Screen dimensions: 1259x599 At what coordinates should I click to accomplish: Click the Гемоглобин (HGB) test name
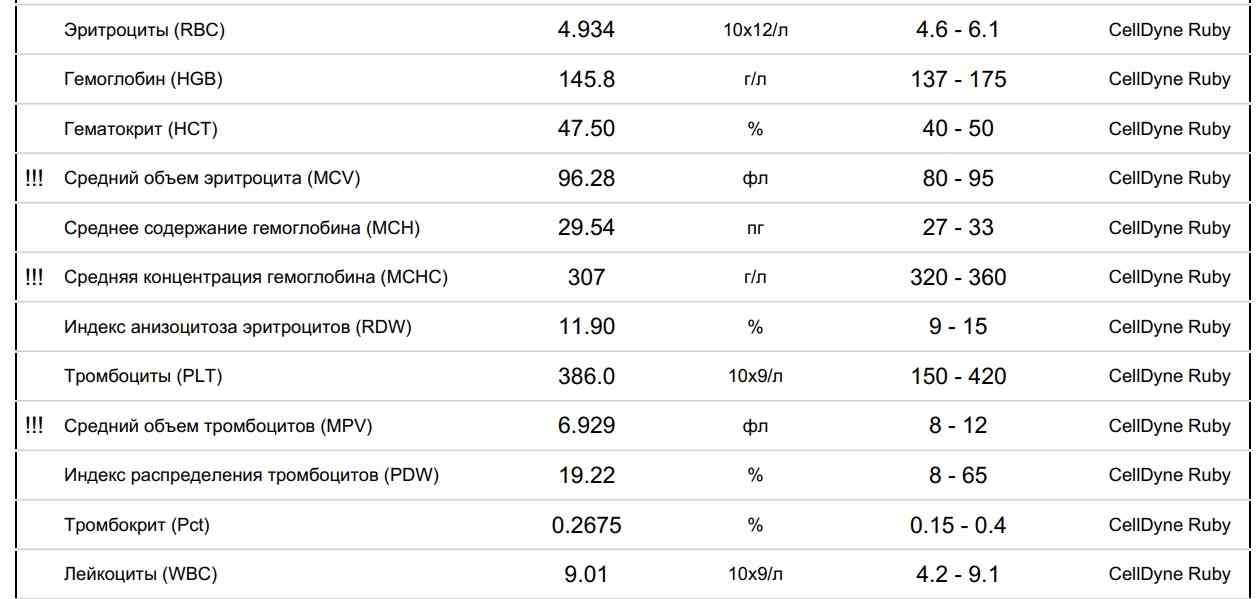(x=143, y=80)
